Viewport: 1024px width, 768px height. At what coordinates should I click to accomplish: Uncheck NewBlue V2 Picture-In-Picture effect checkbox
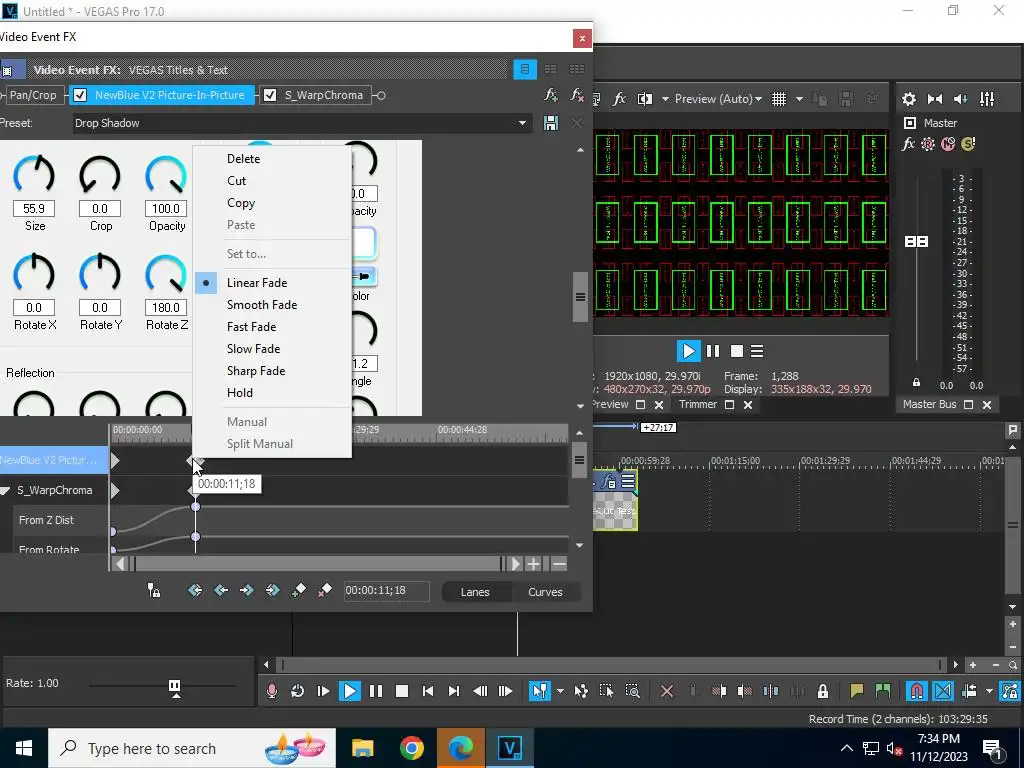pyautogui.click(x=80, y=95)
